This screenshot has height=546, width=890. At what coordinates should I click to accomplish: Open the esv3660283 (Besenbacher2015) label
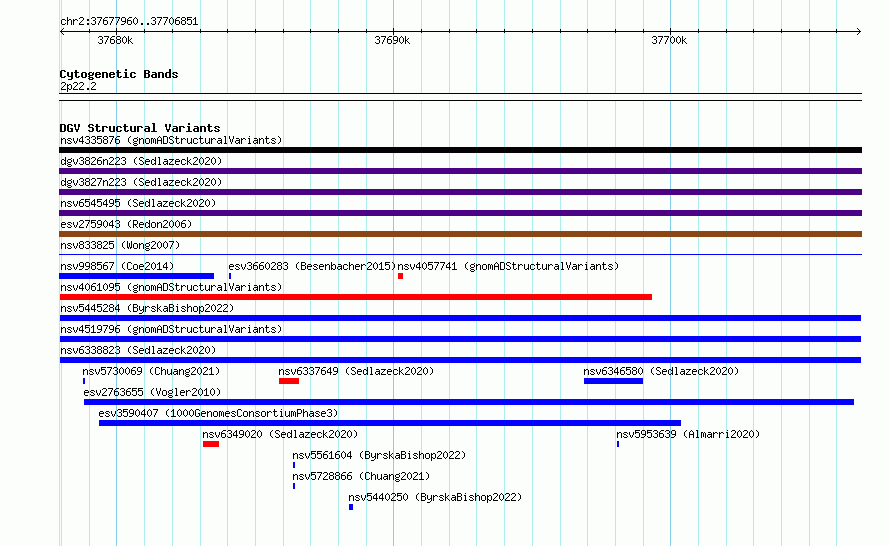pos(312,266)
